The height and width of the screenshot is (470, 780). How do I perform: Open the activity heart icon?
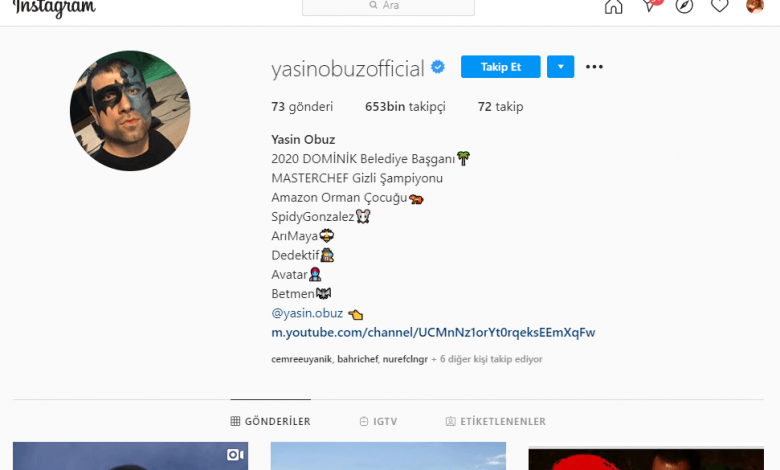coord(719,5)
